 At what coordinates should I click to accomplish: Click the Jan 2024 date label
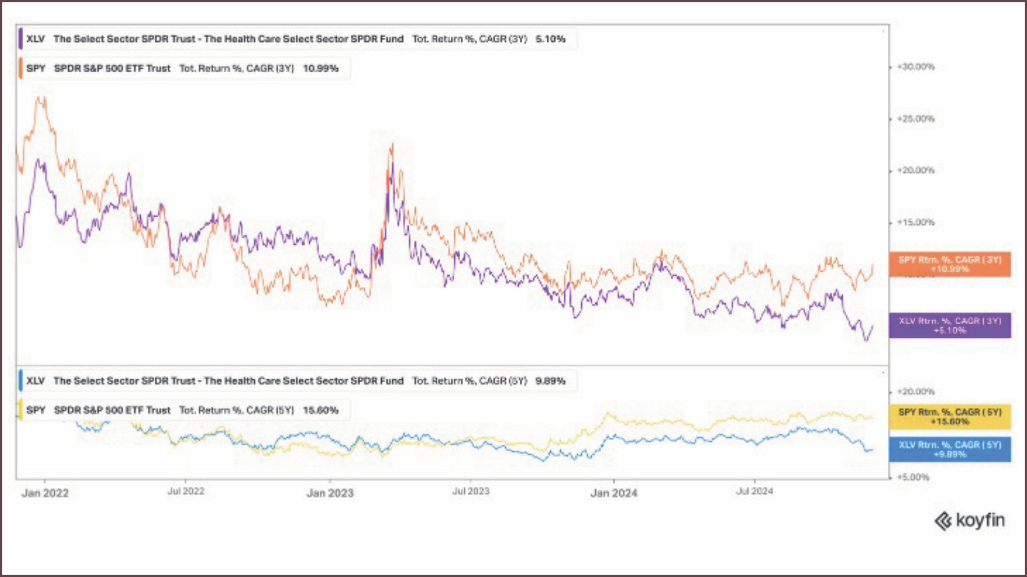click(x=614, y=493)
